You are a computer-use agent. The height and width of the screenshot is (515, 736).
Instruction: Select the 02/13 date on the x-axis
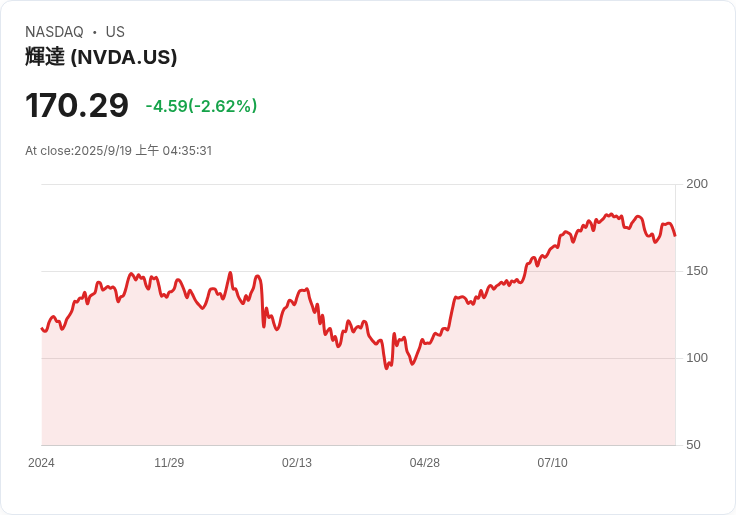click(297, 463)
